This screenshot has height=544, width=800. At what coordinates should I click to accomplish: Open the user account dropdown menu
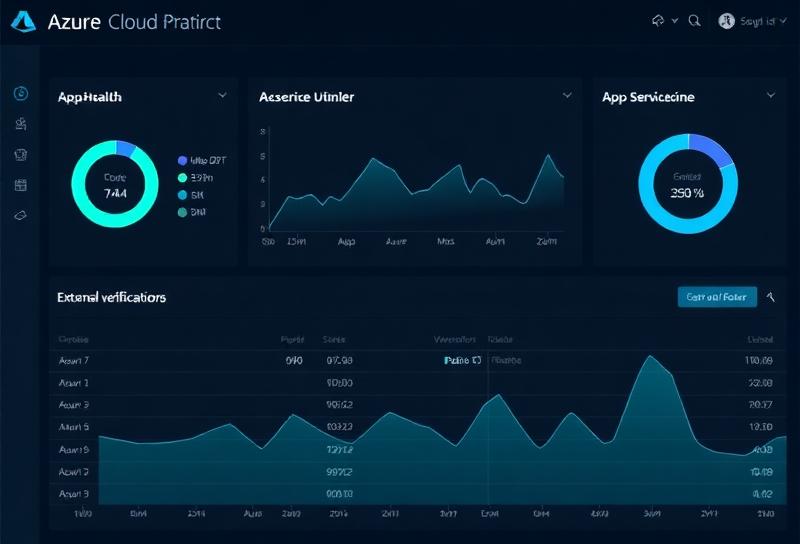pyautogui.click(x=760, y=20)
